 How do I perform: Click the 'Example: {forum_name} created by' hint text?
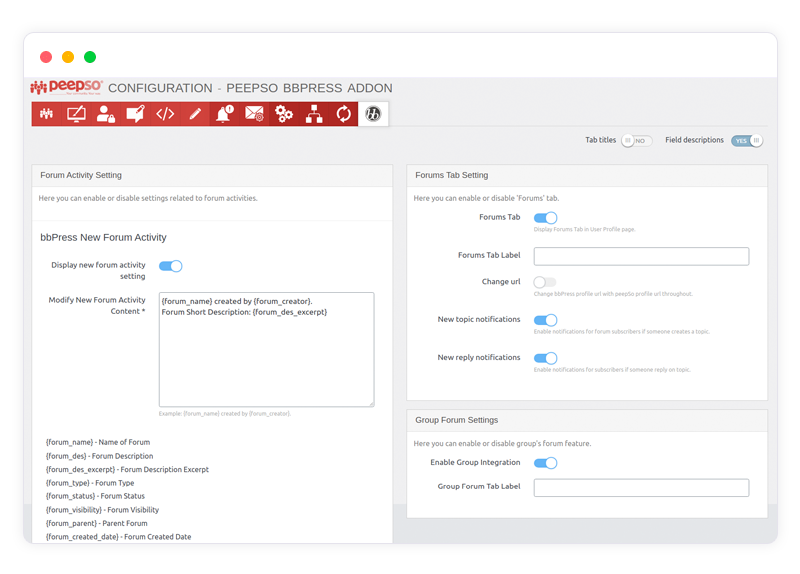click(x=225, y=414)
